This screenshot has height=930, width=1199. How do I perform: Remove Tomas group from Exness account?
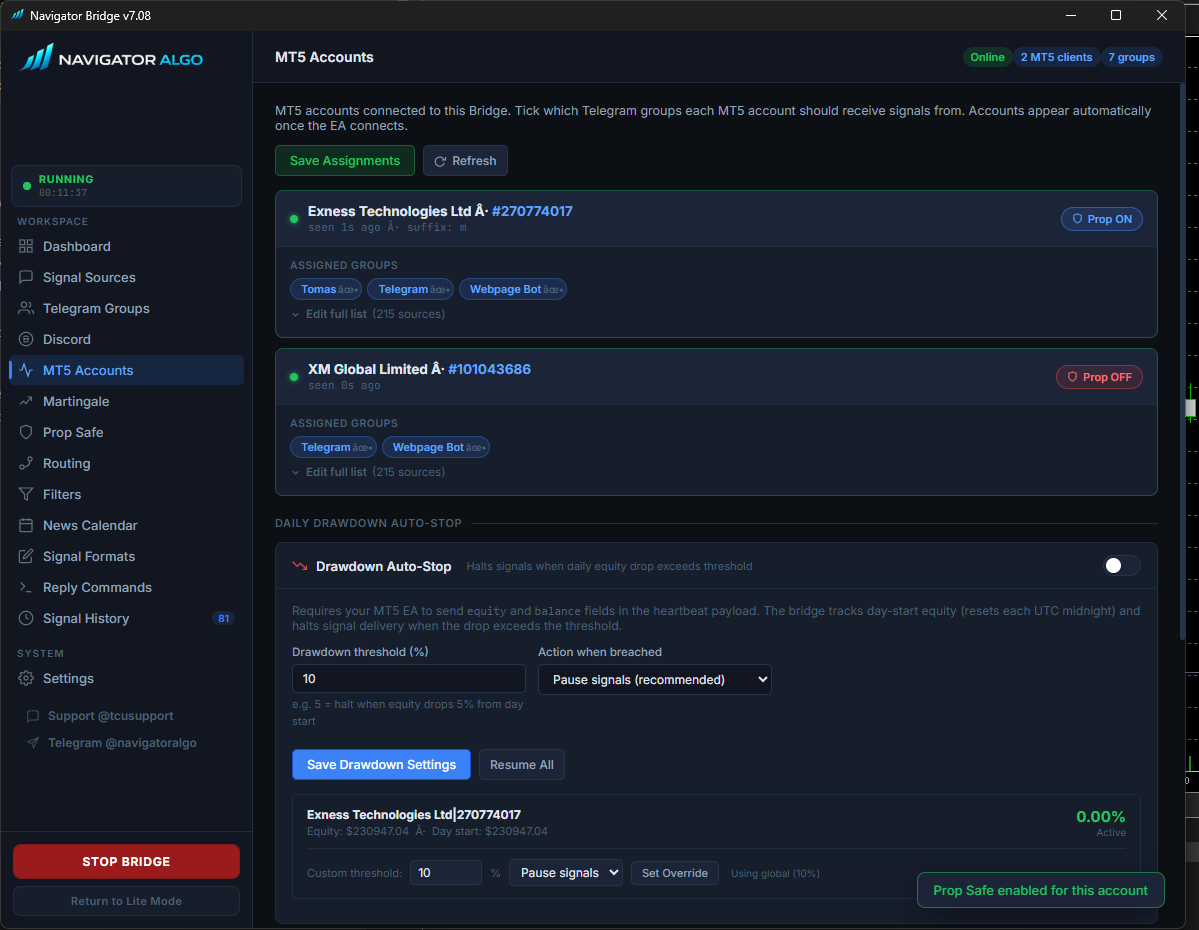pos(348,290)
